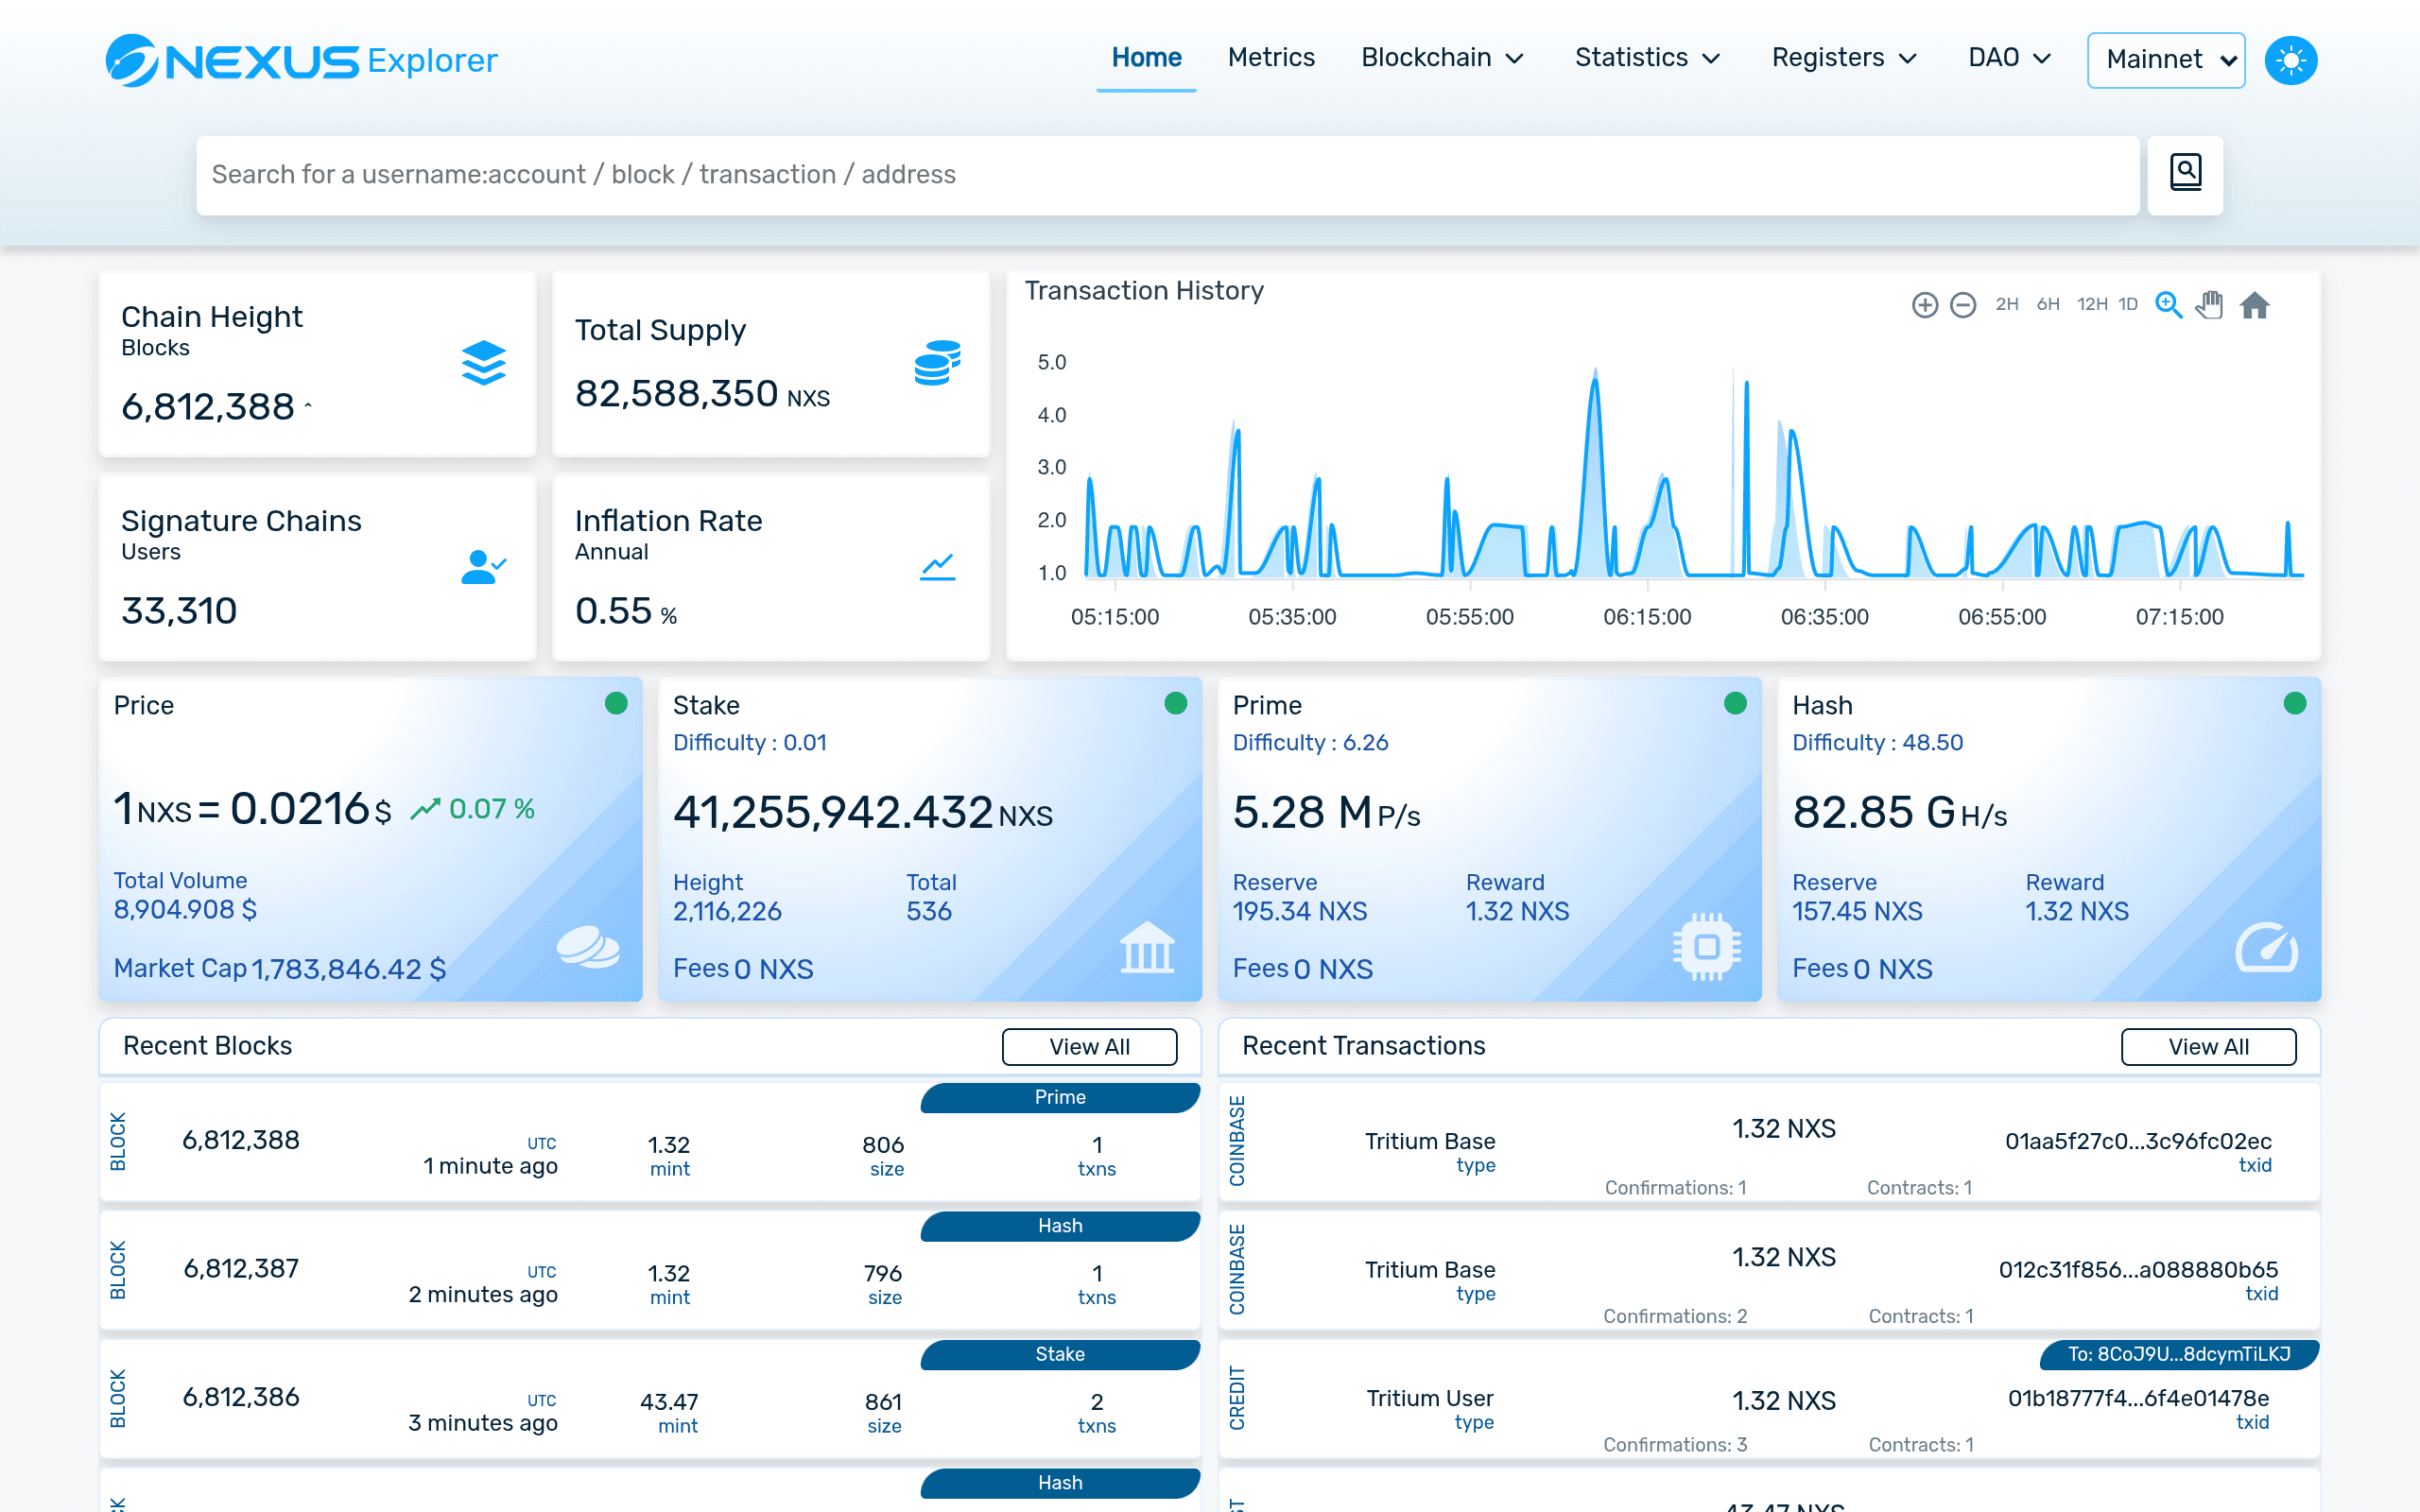Click the search magnifier button
Screen dimensions: 2420x1512
pos(2185,174)
